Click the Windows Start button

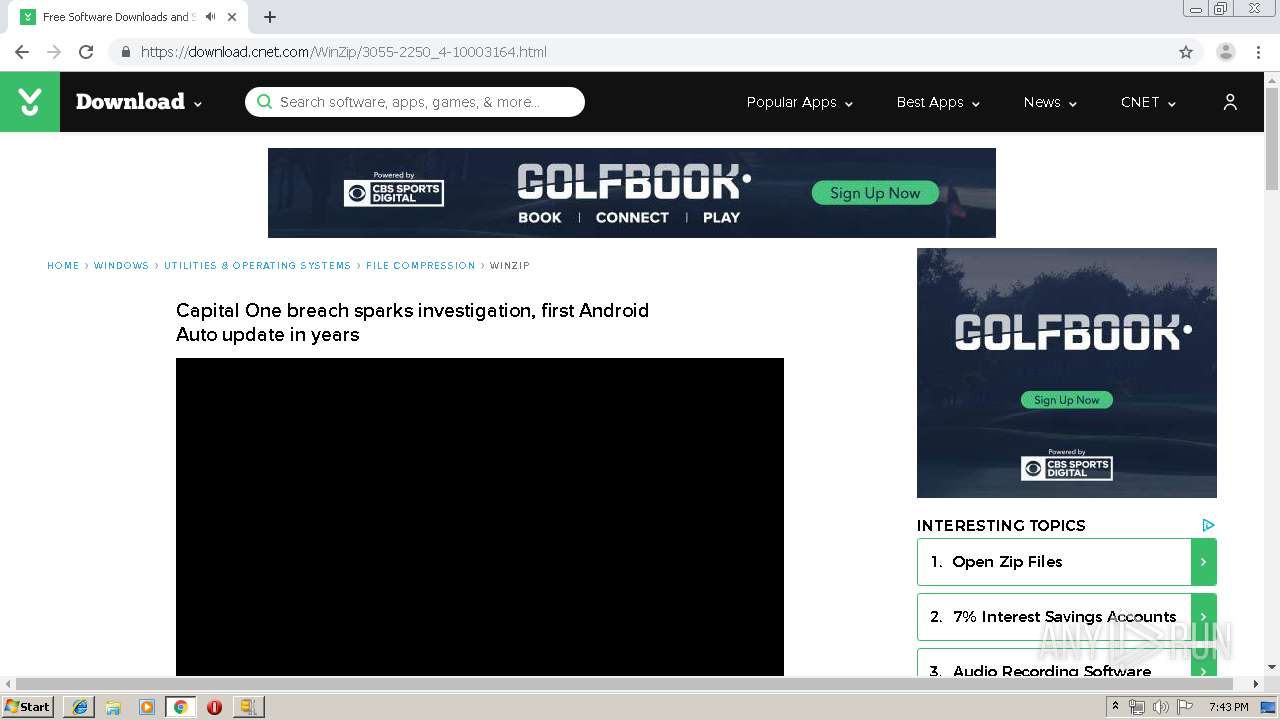(x=27, y=707)
